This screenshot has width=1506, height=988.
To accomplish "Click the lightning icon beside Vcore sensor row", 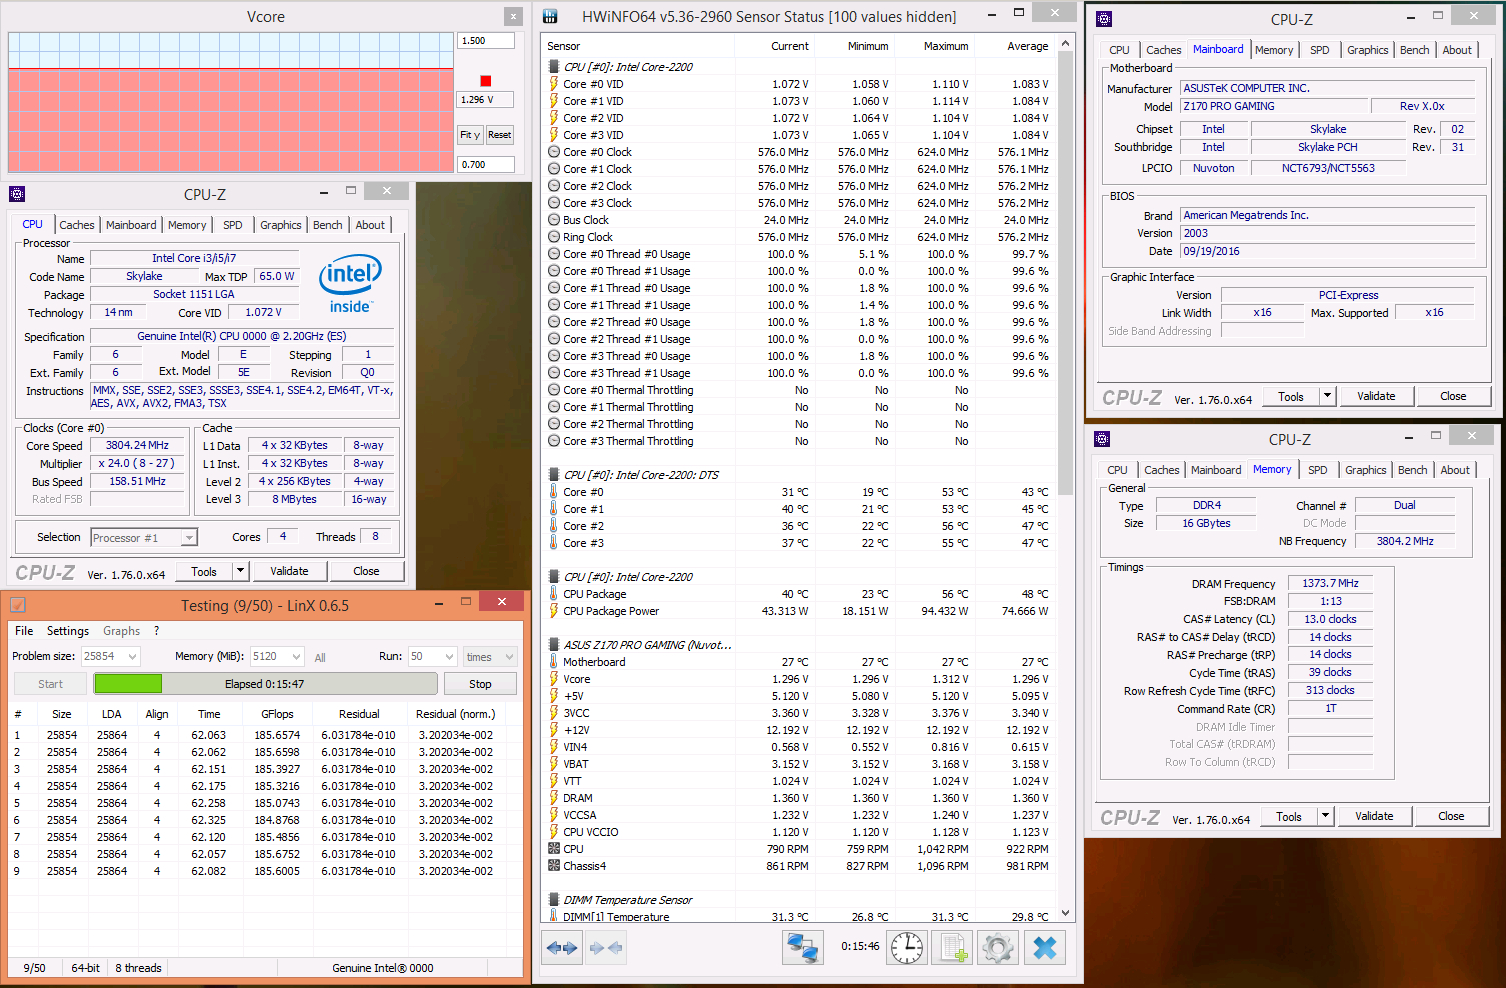I will [x=554, y=679].
